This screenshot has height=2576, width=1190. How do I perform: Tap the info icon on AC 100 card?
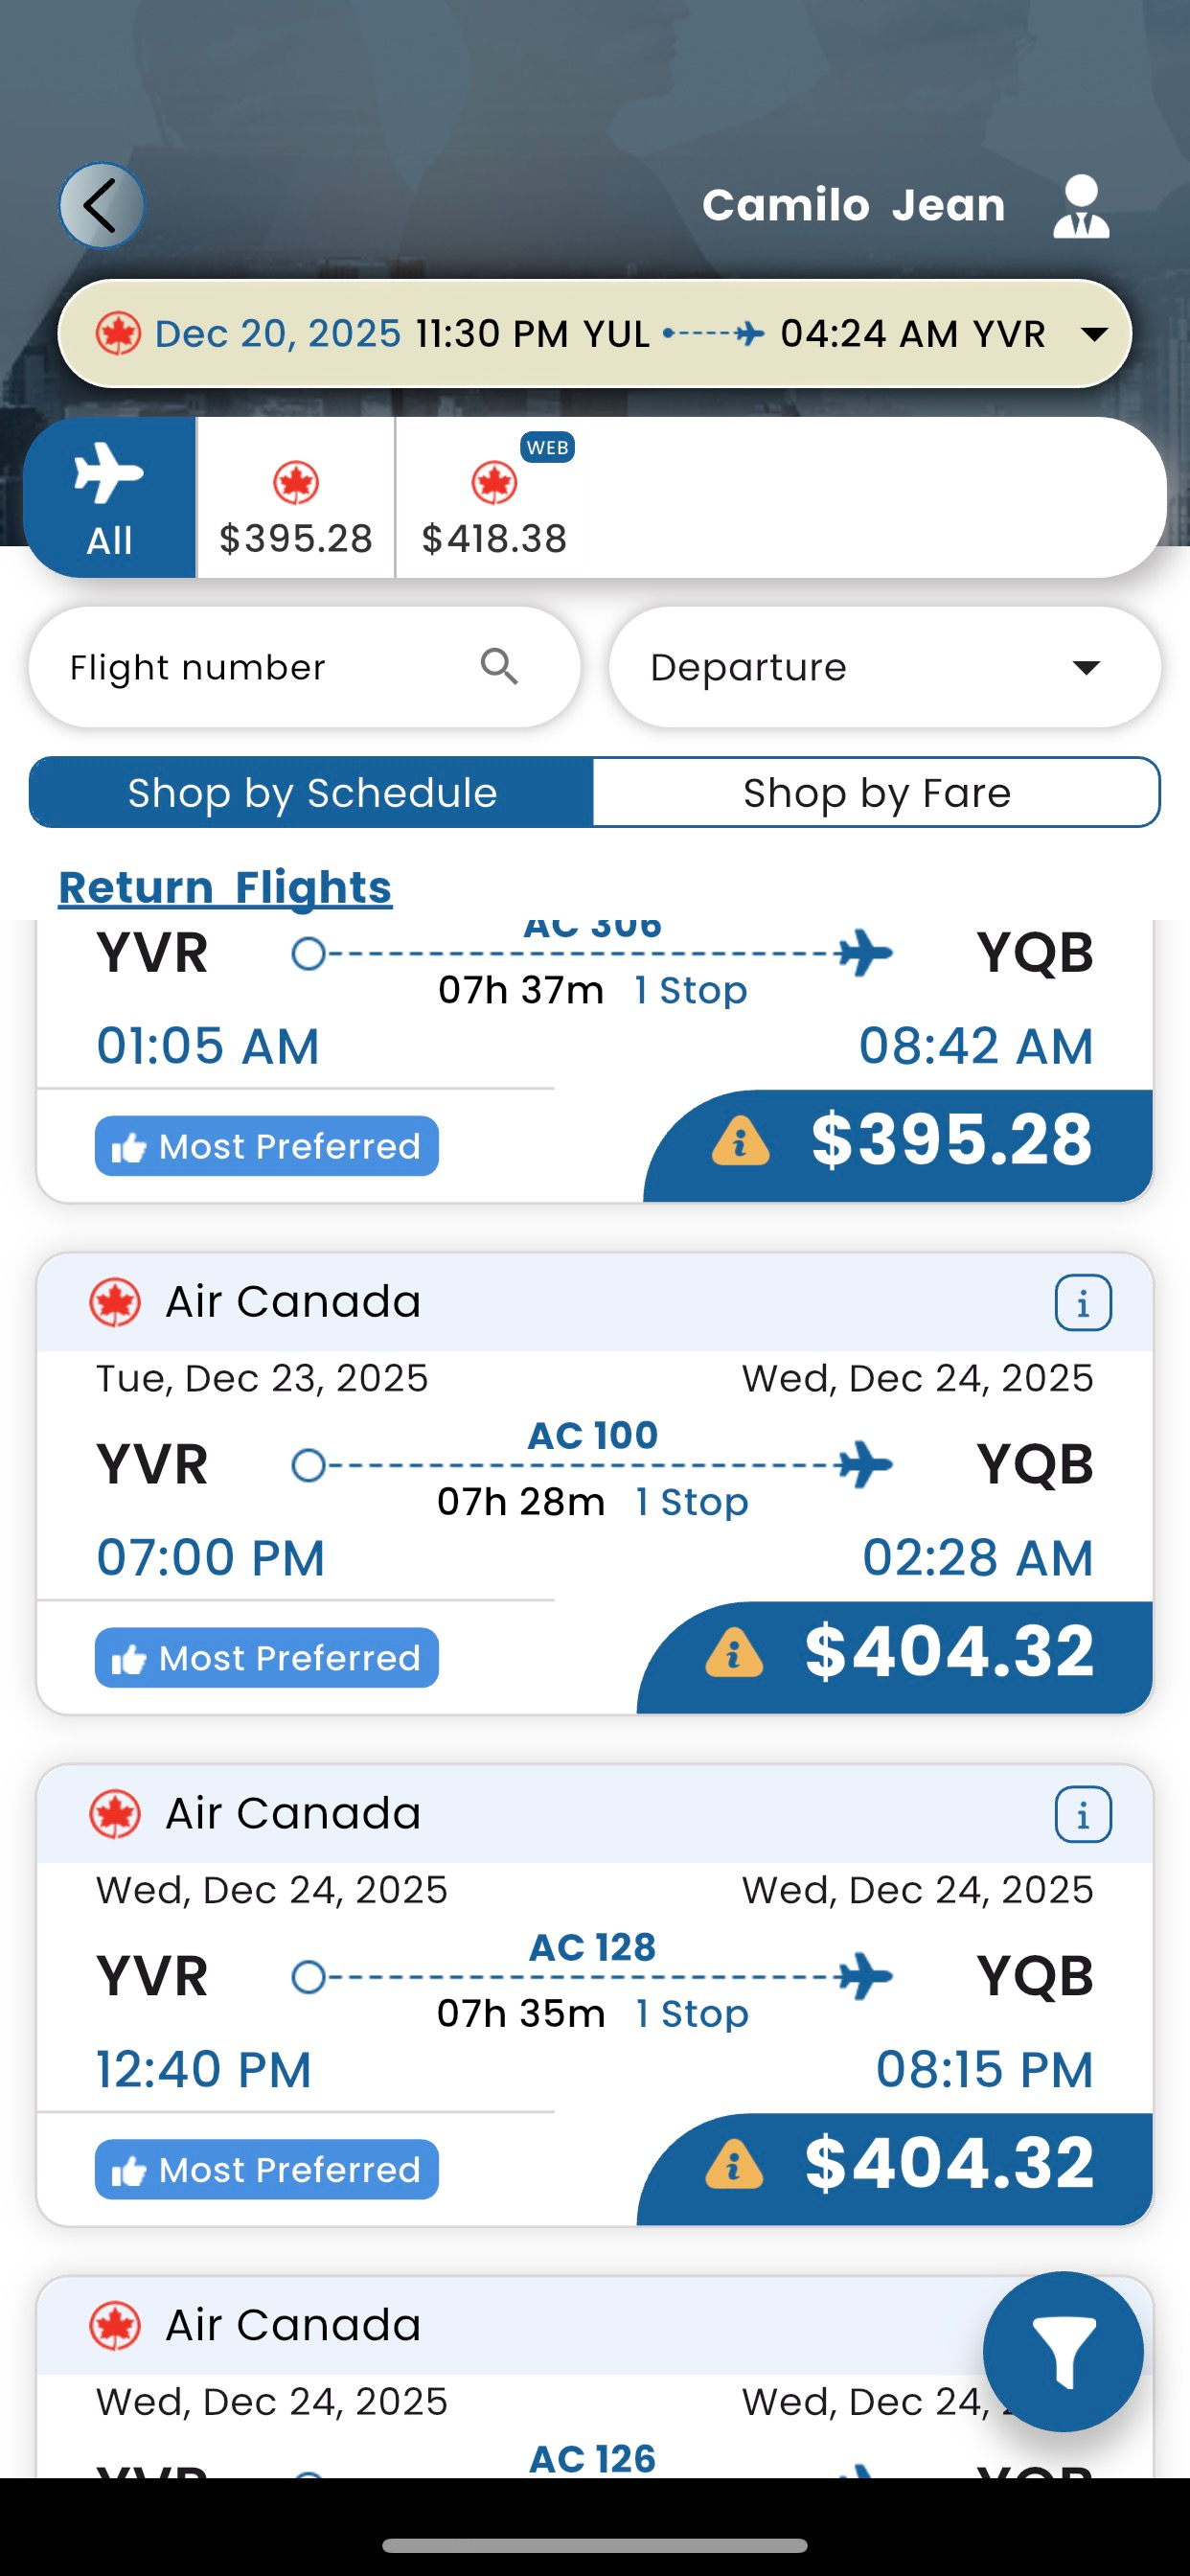1082,1303
